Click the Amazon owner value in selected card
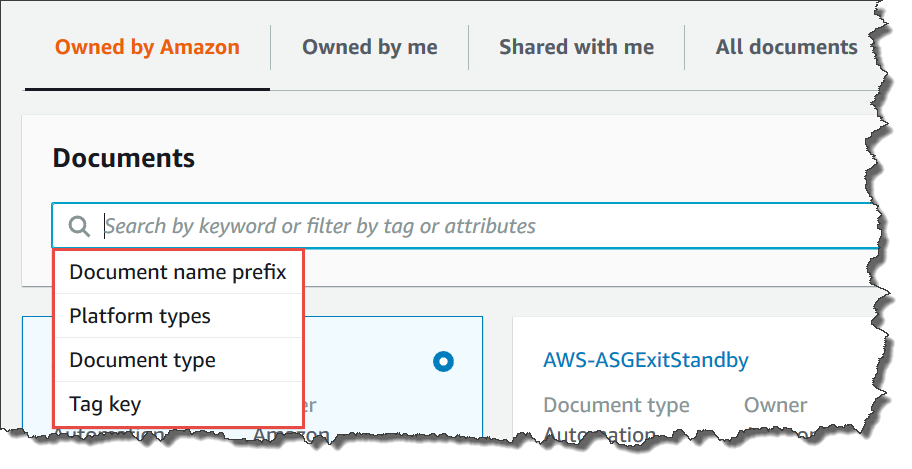 (290, 436)
